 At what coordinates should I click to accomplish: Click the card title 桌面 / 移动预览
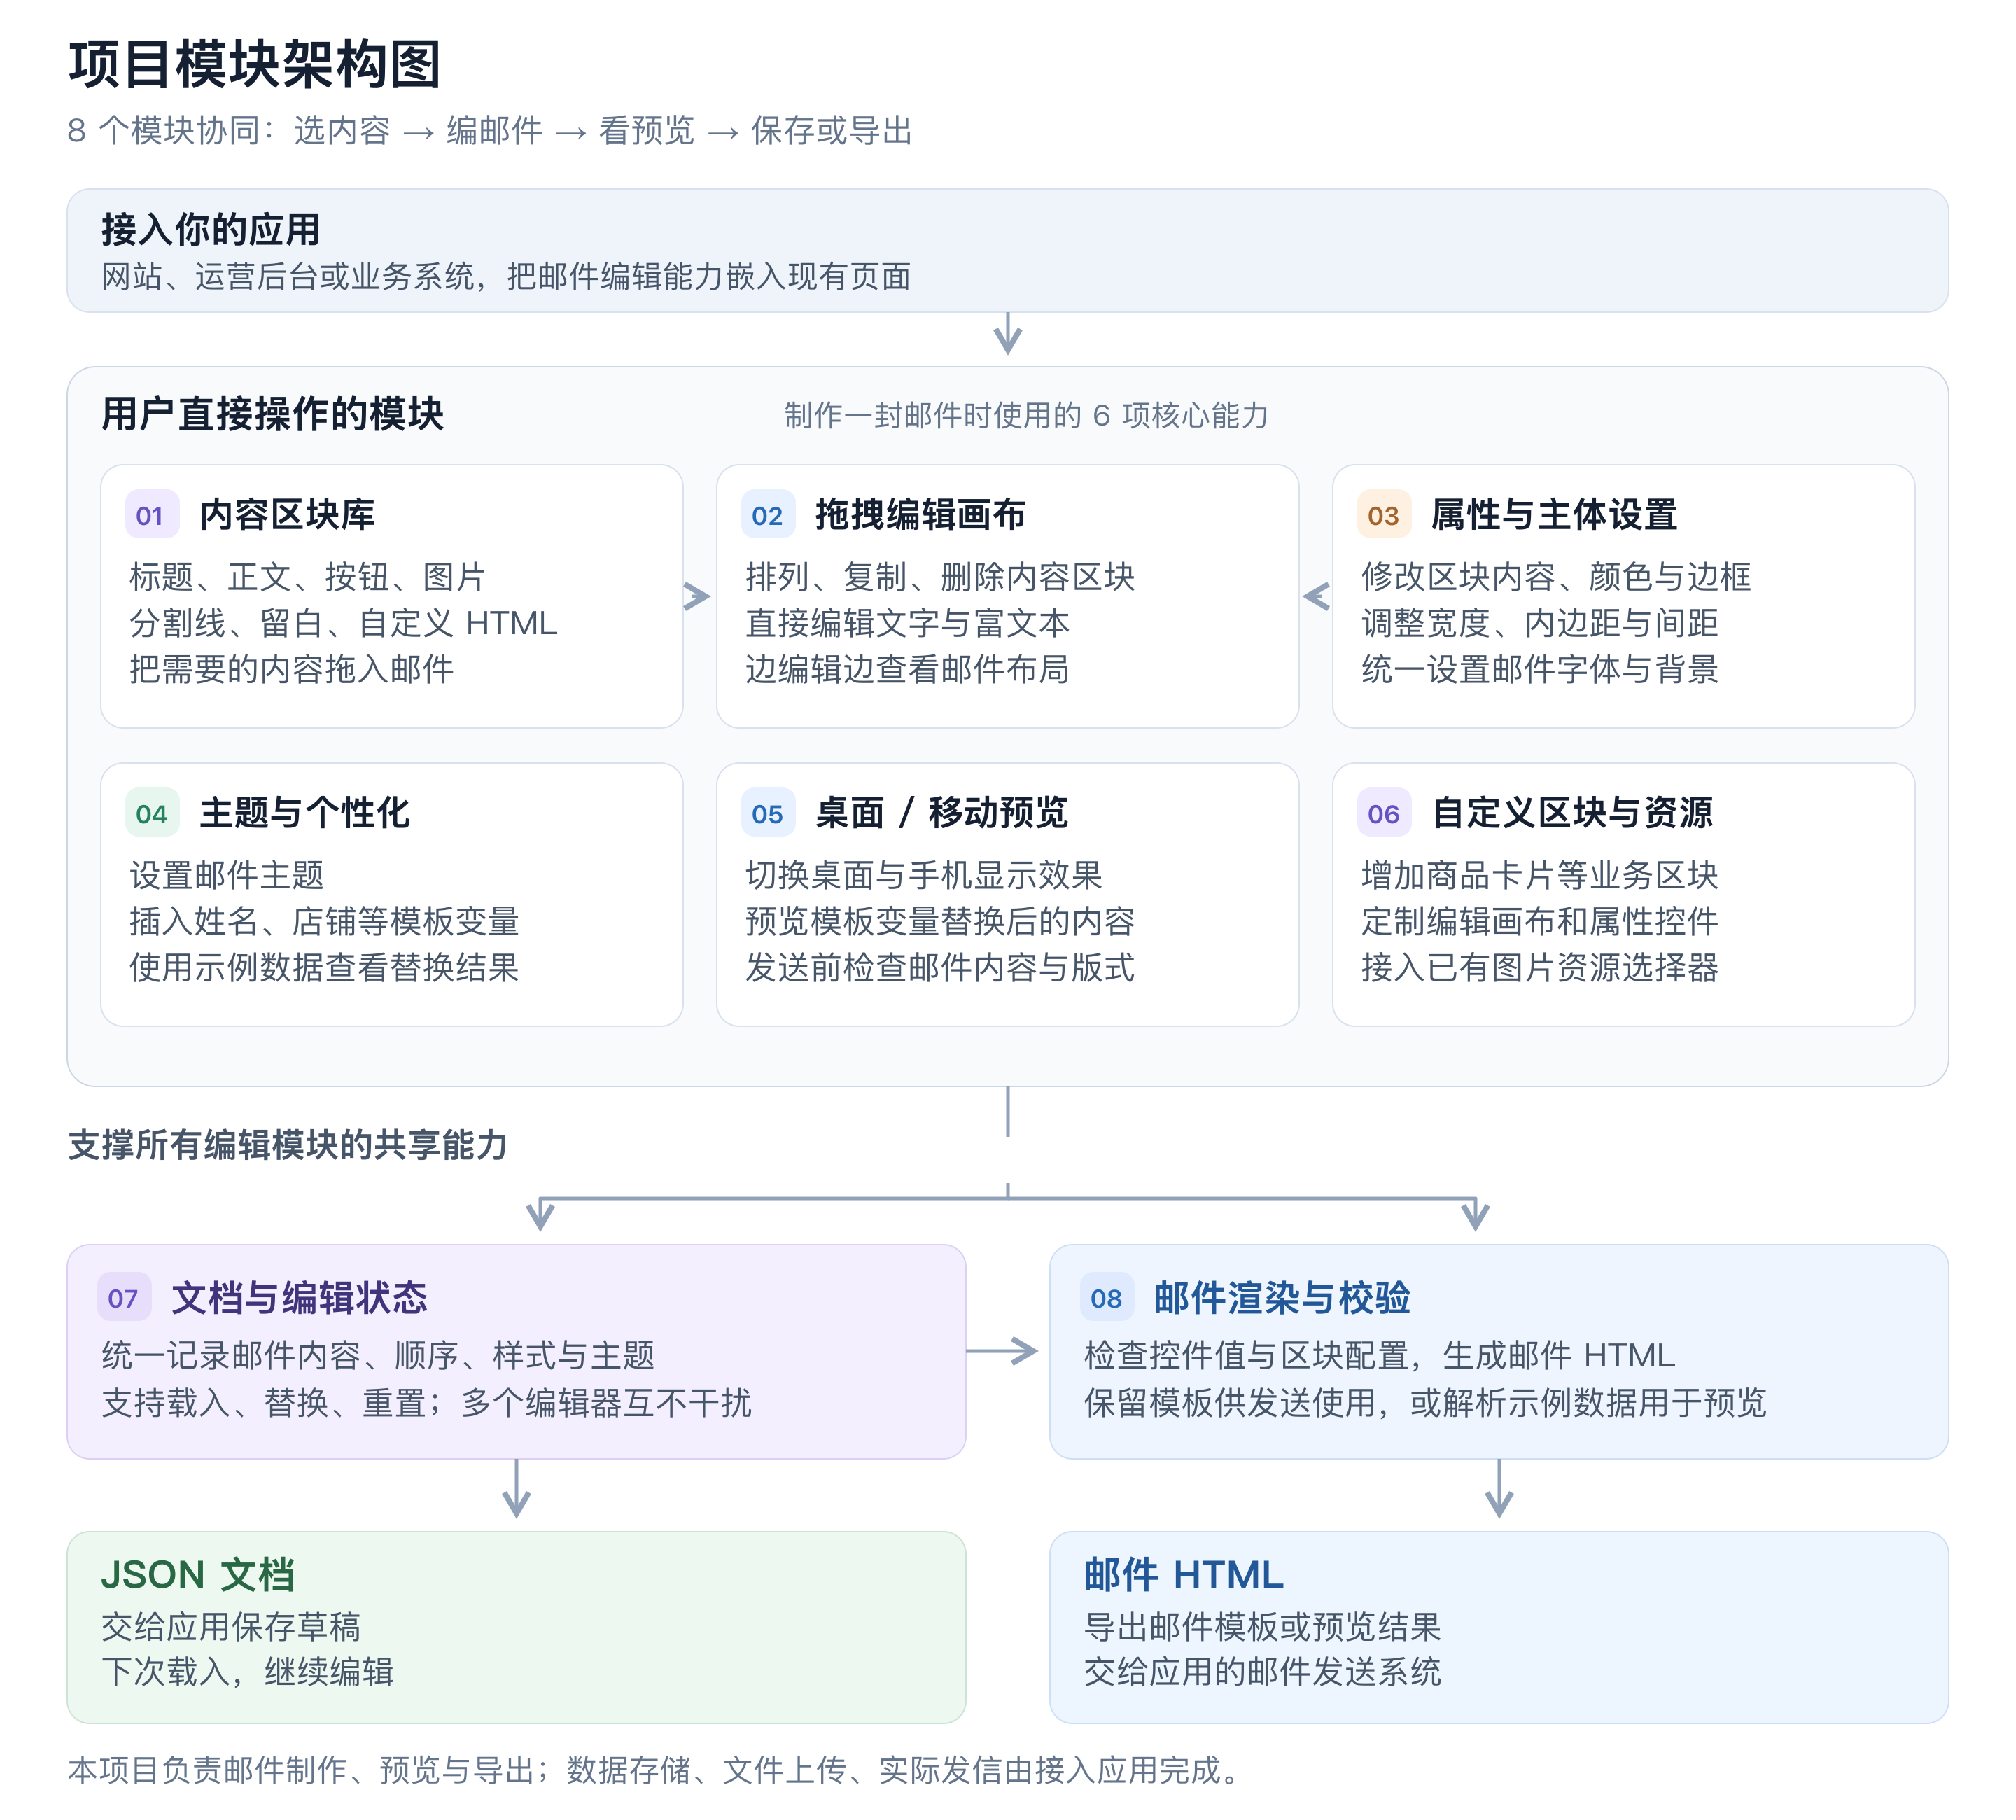[942, 813]
